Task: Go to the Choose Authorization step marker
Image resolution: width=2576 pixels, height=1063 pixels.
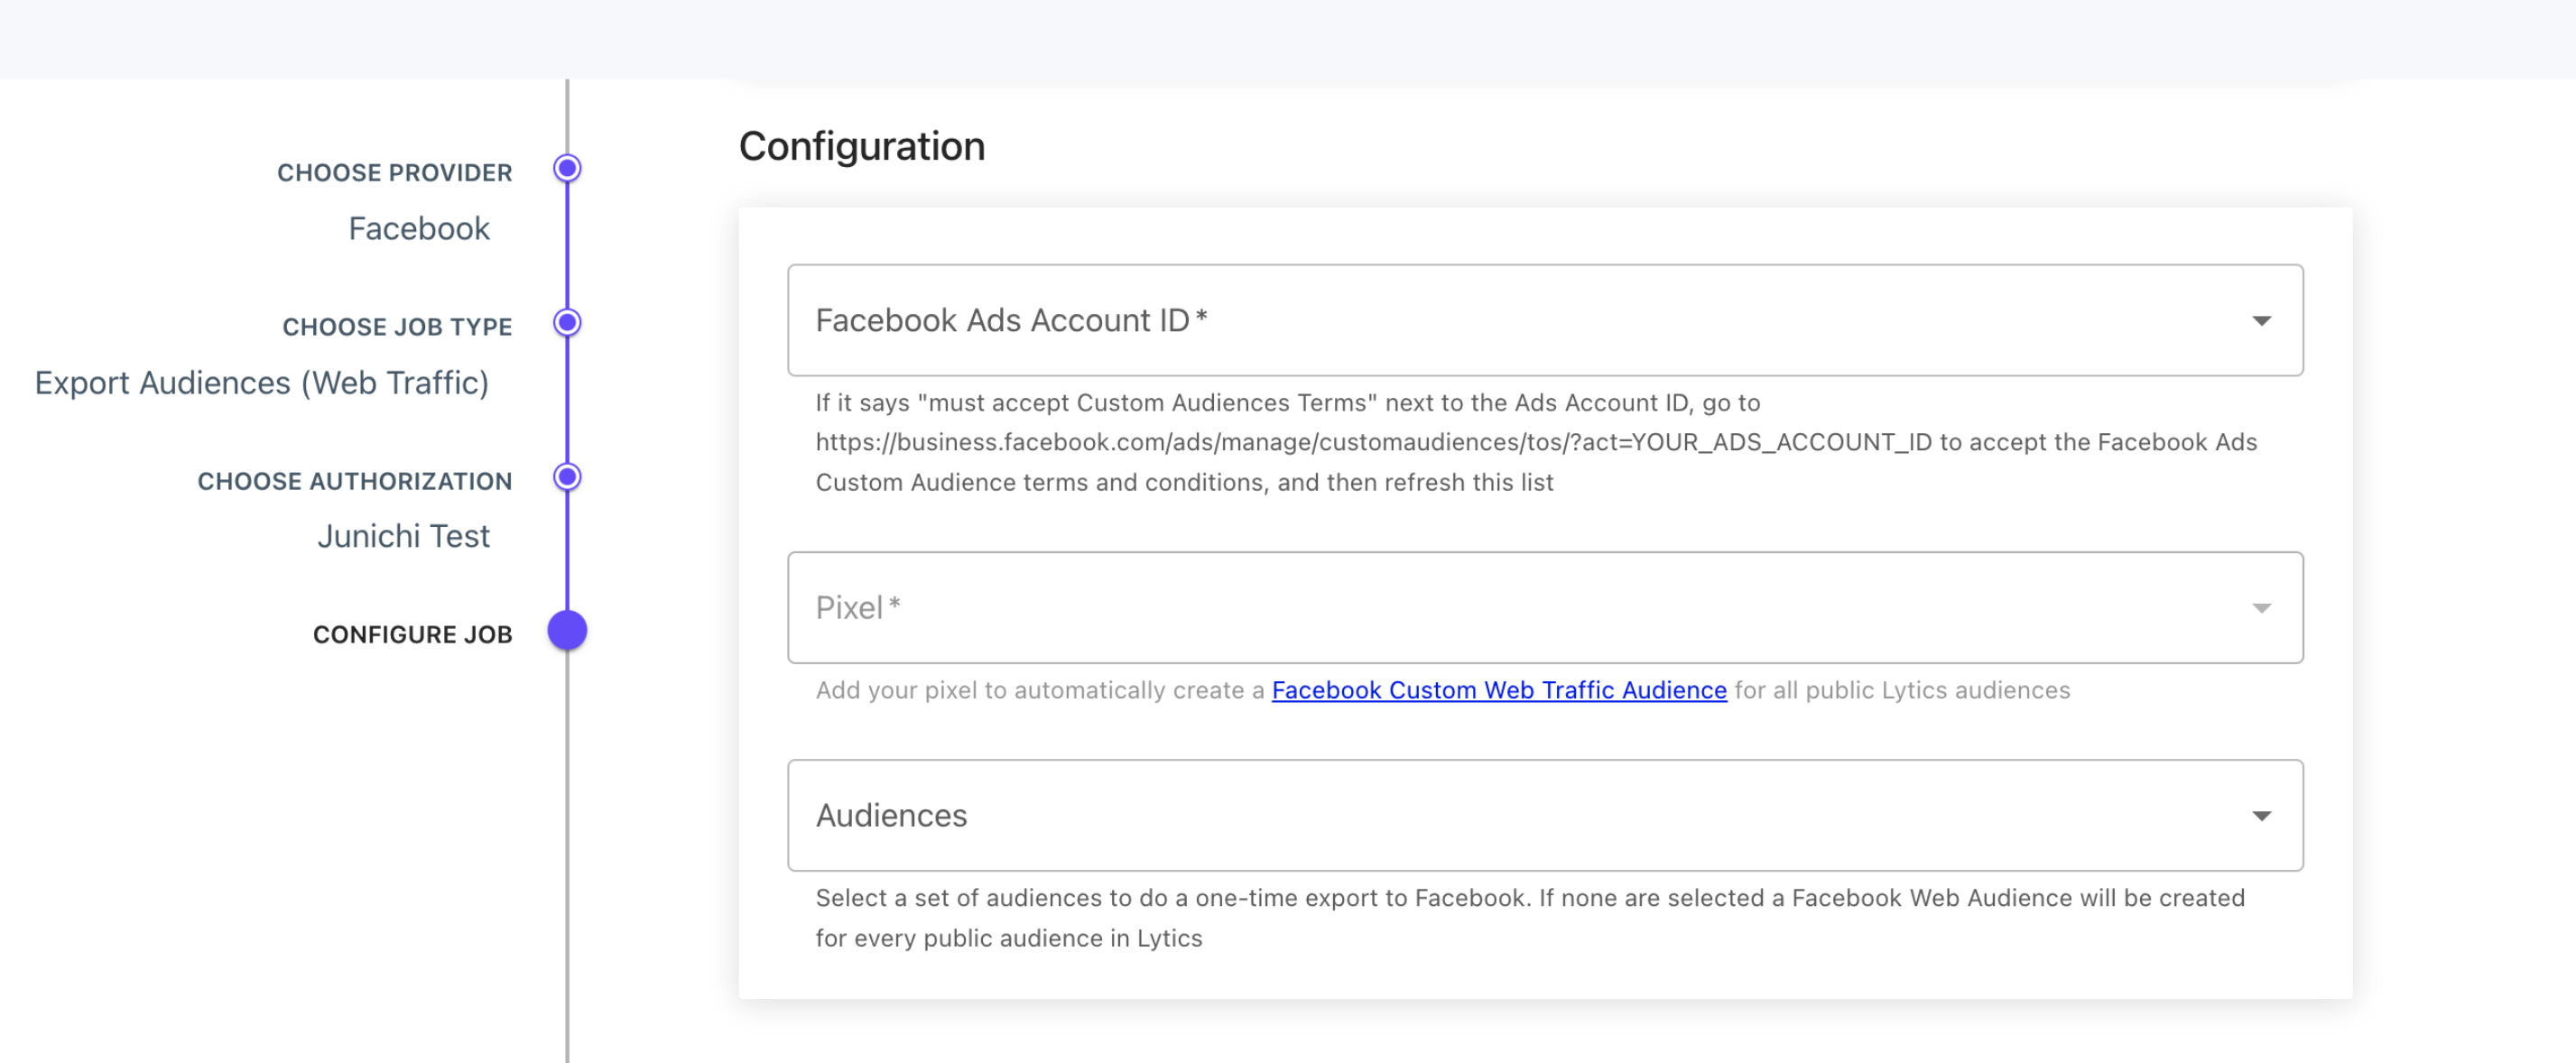Action: 567,477
